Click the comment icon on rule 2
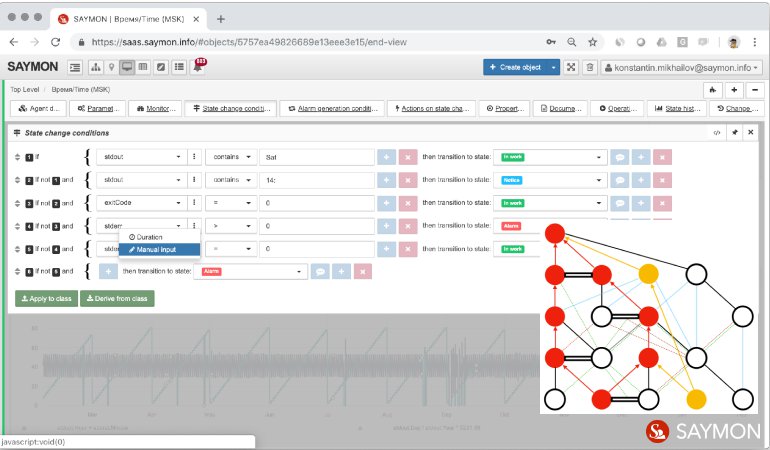The image size is (770, 450). pyautogui.click(x=620, y=180)
